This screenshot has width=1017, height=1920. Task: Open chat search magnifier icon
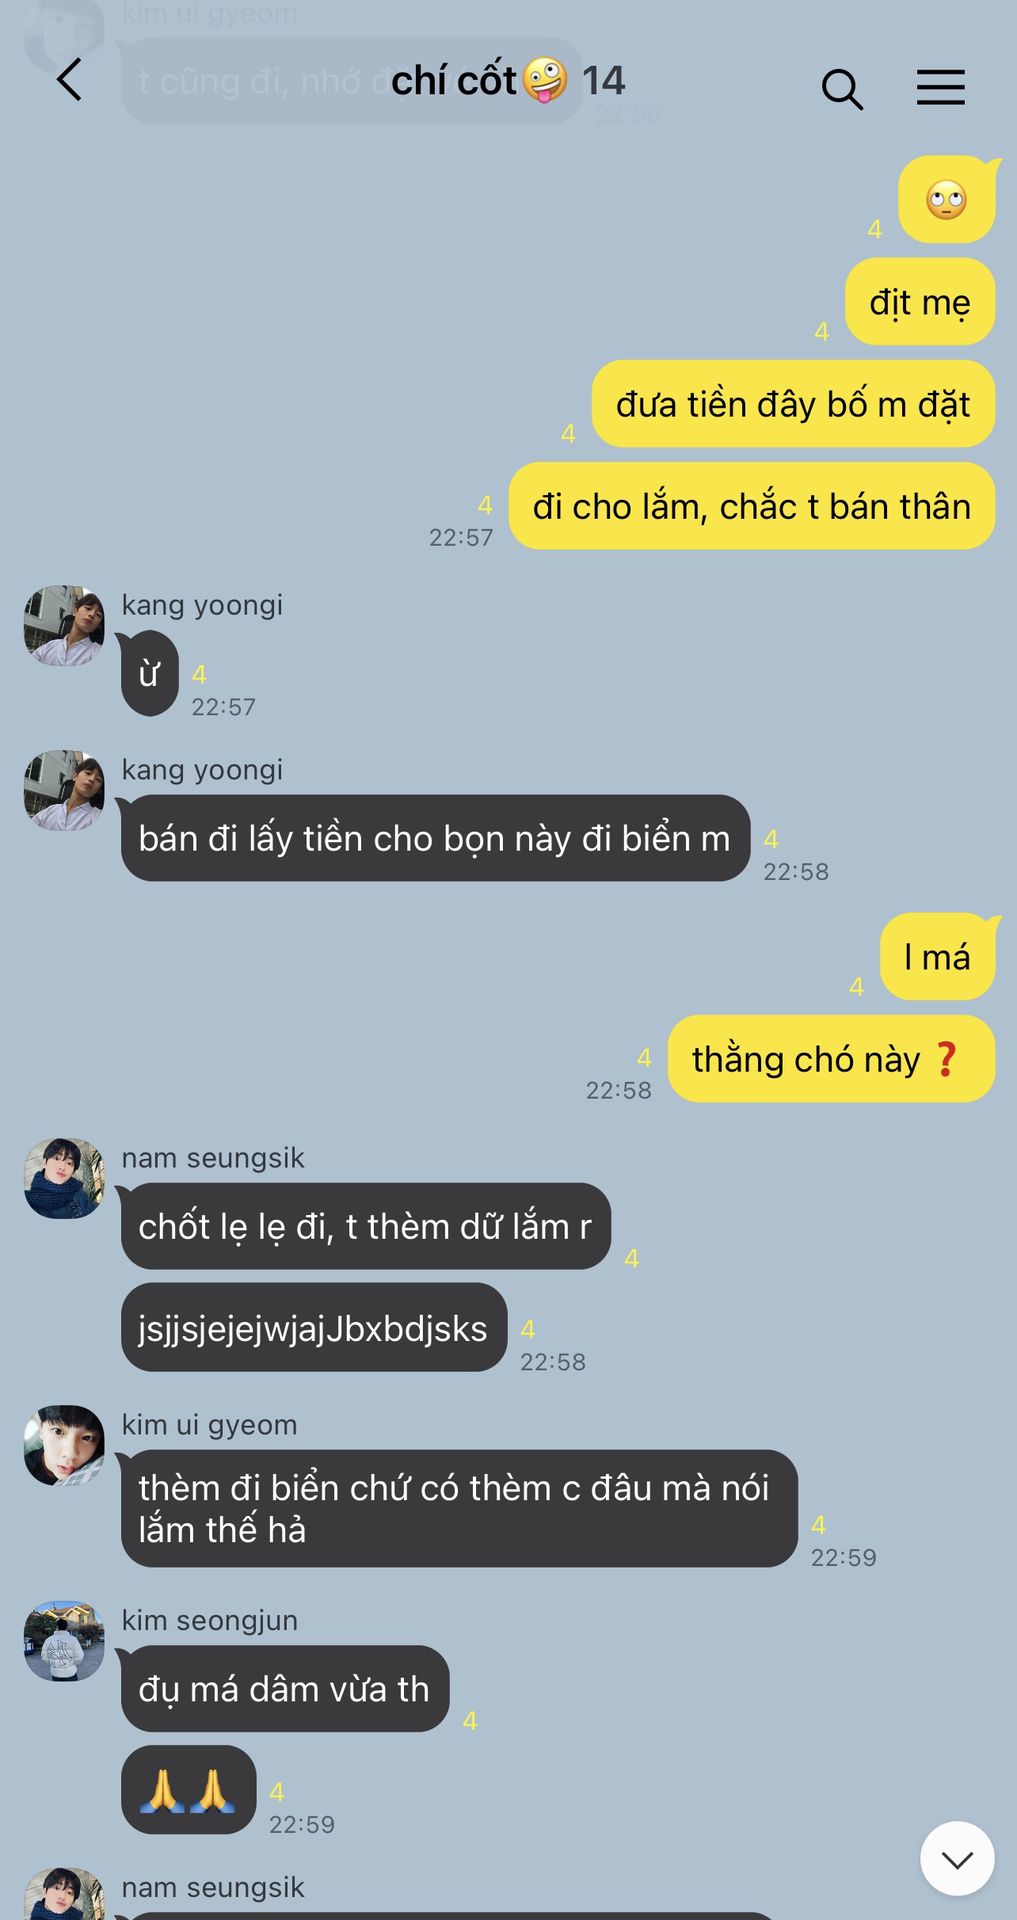(x=842, y=88)
